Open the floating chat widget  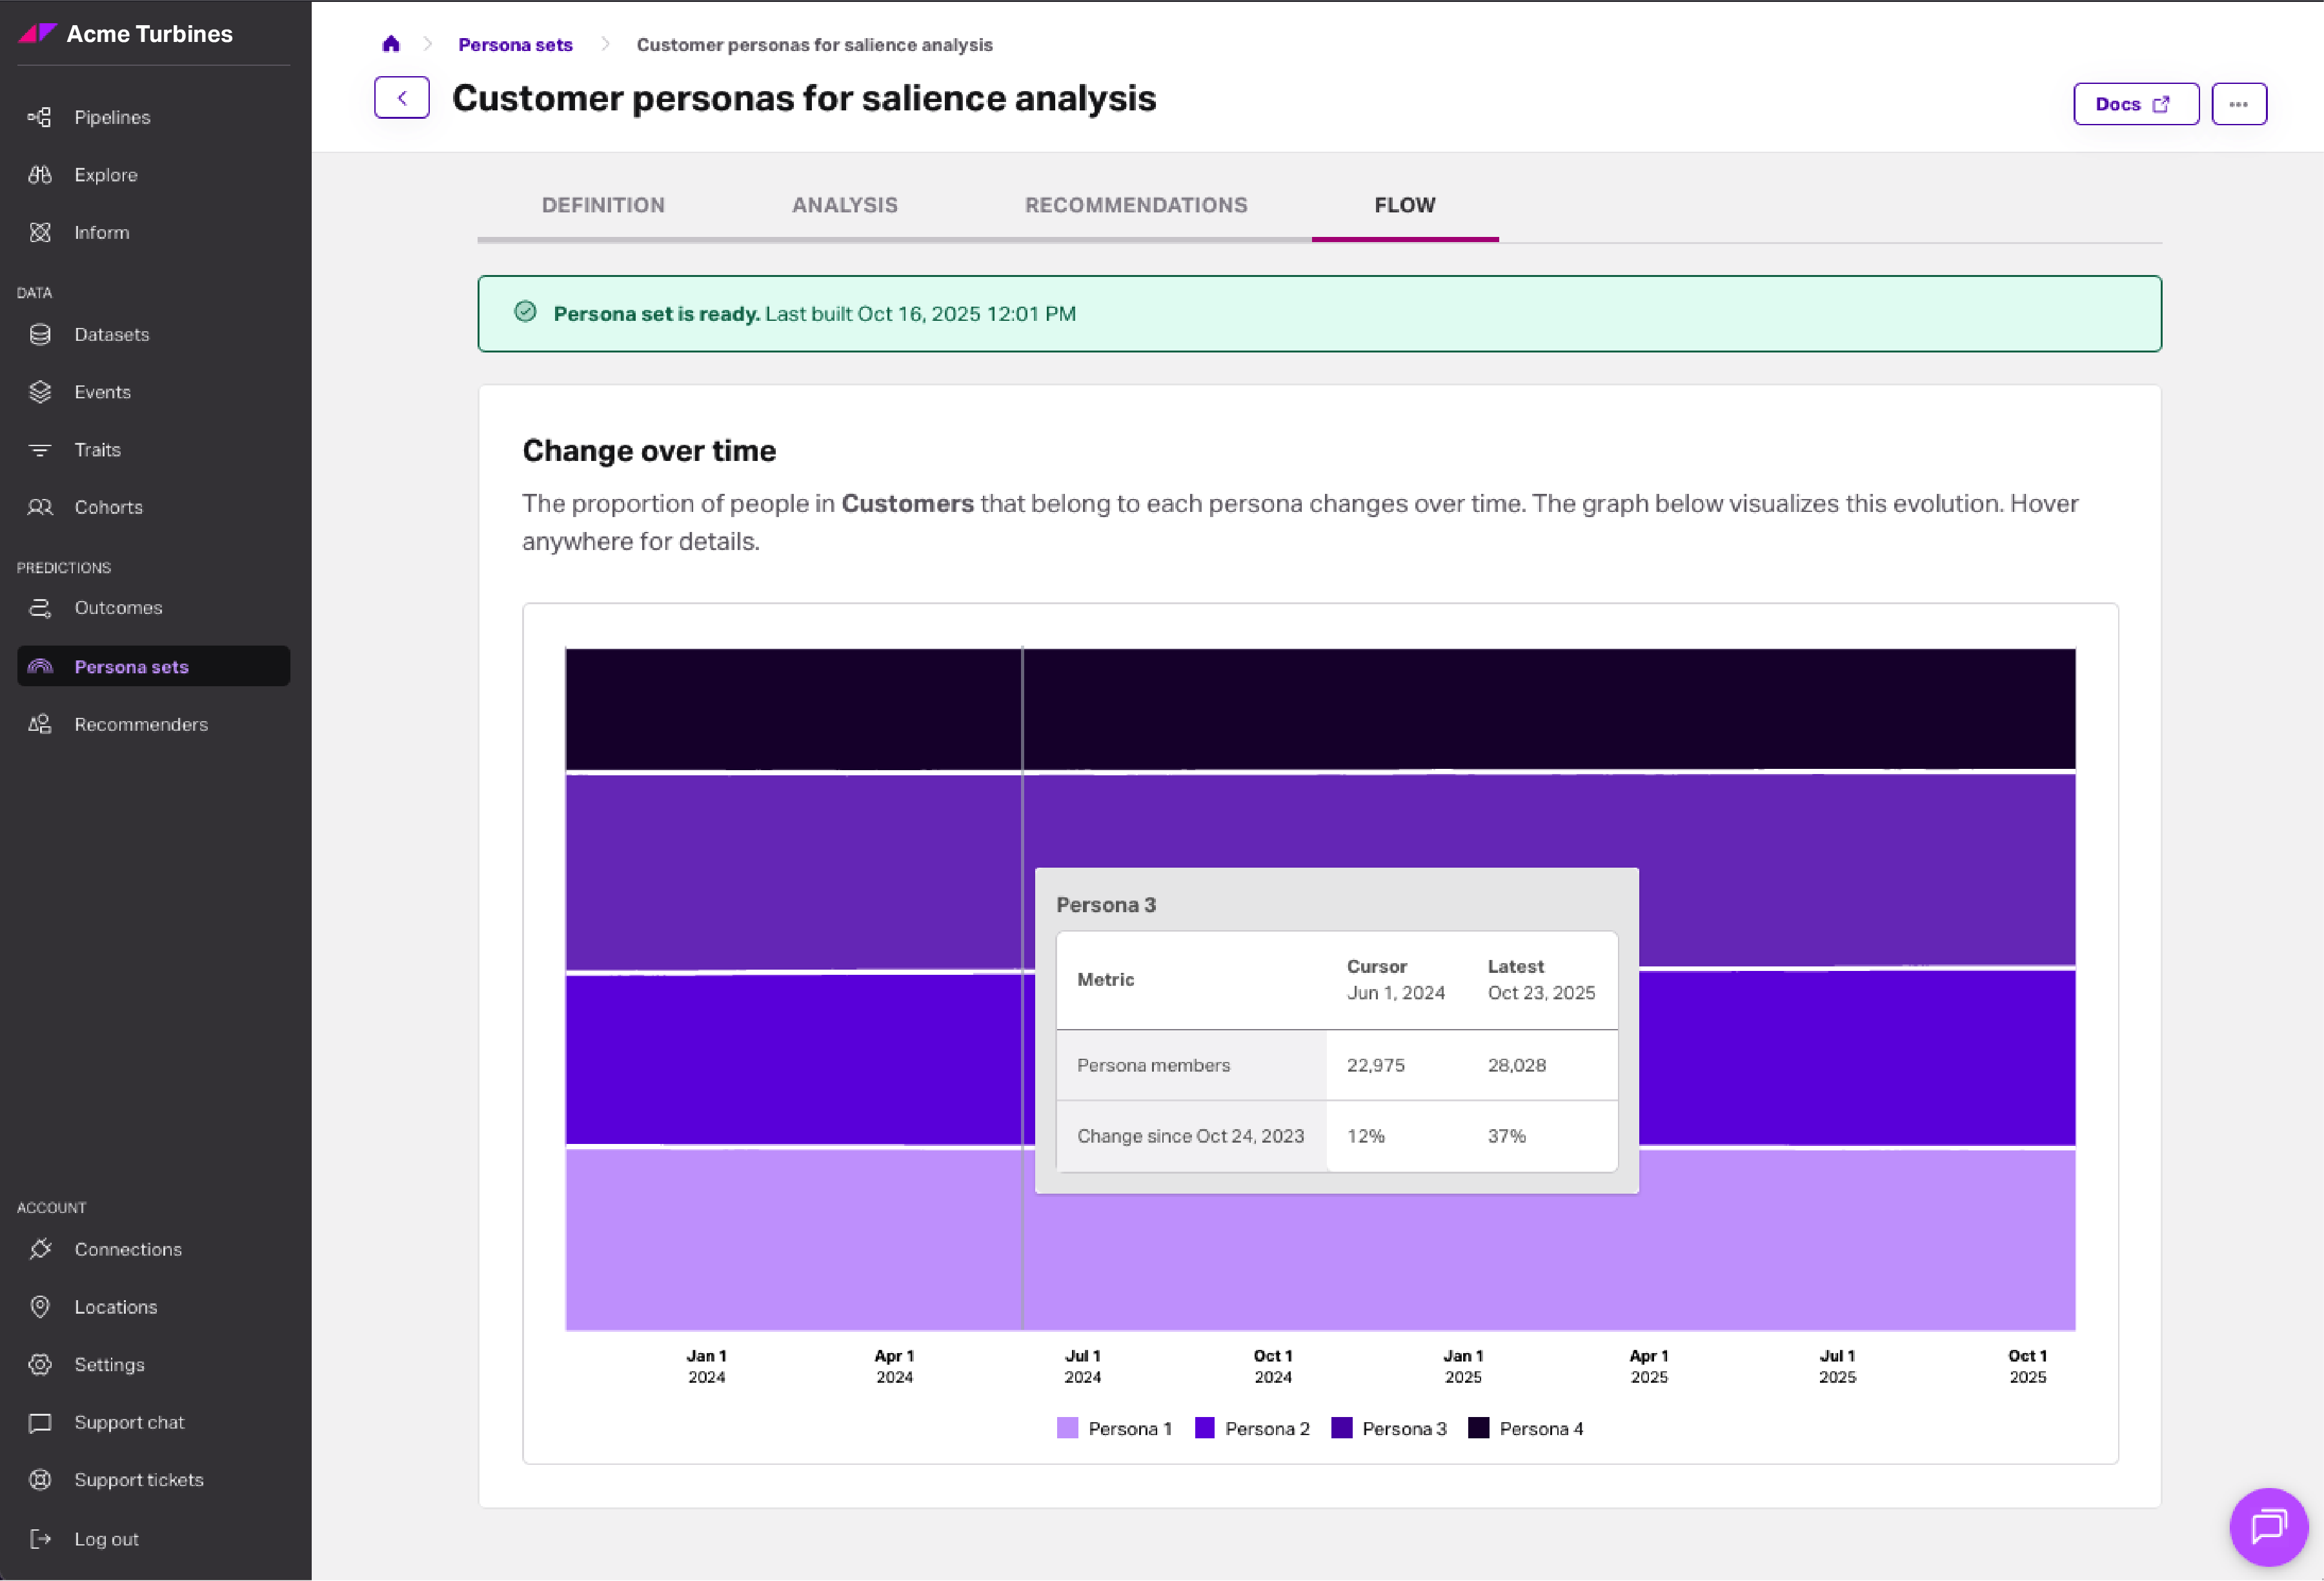point(2268,1526)
